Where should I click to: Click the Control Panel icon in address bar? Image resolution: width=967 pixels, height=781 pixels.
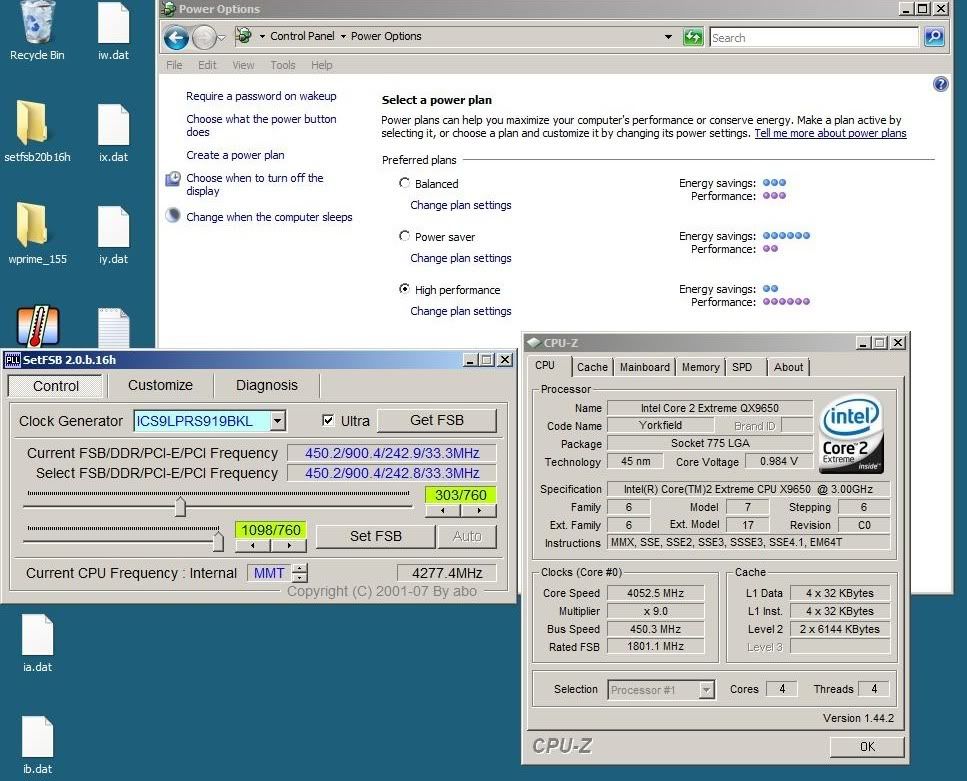pos(244,36)
